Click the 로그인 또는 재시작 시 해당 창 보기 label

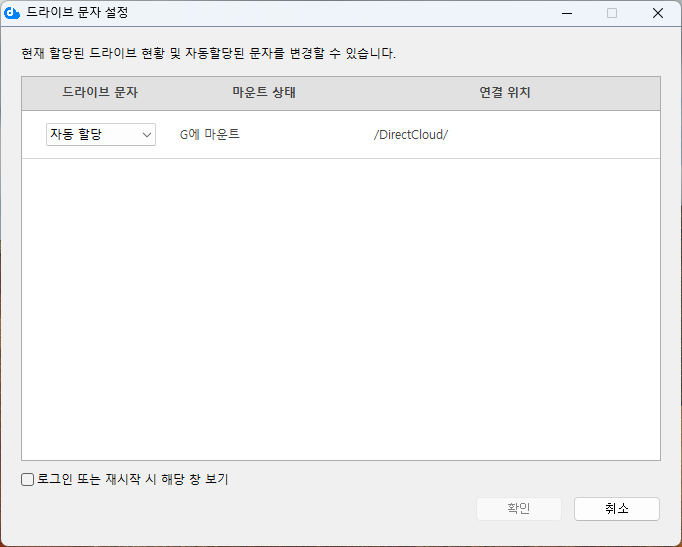(133, 480)
